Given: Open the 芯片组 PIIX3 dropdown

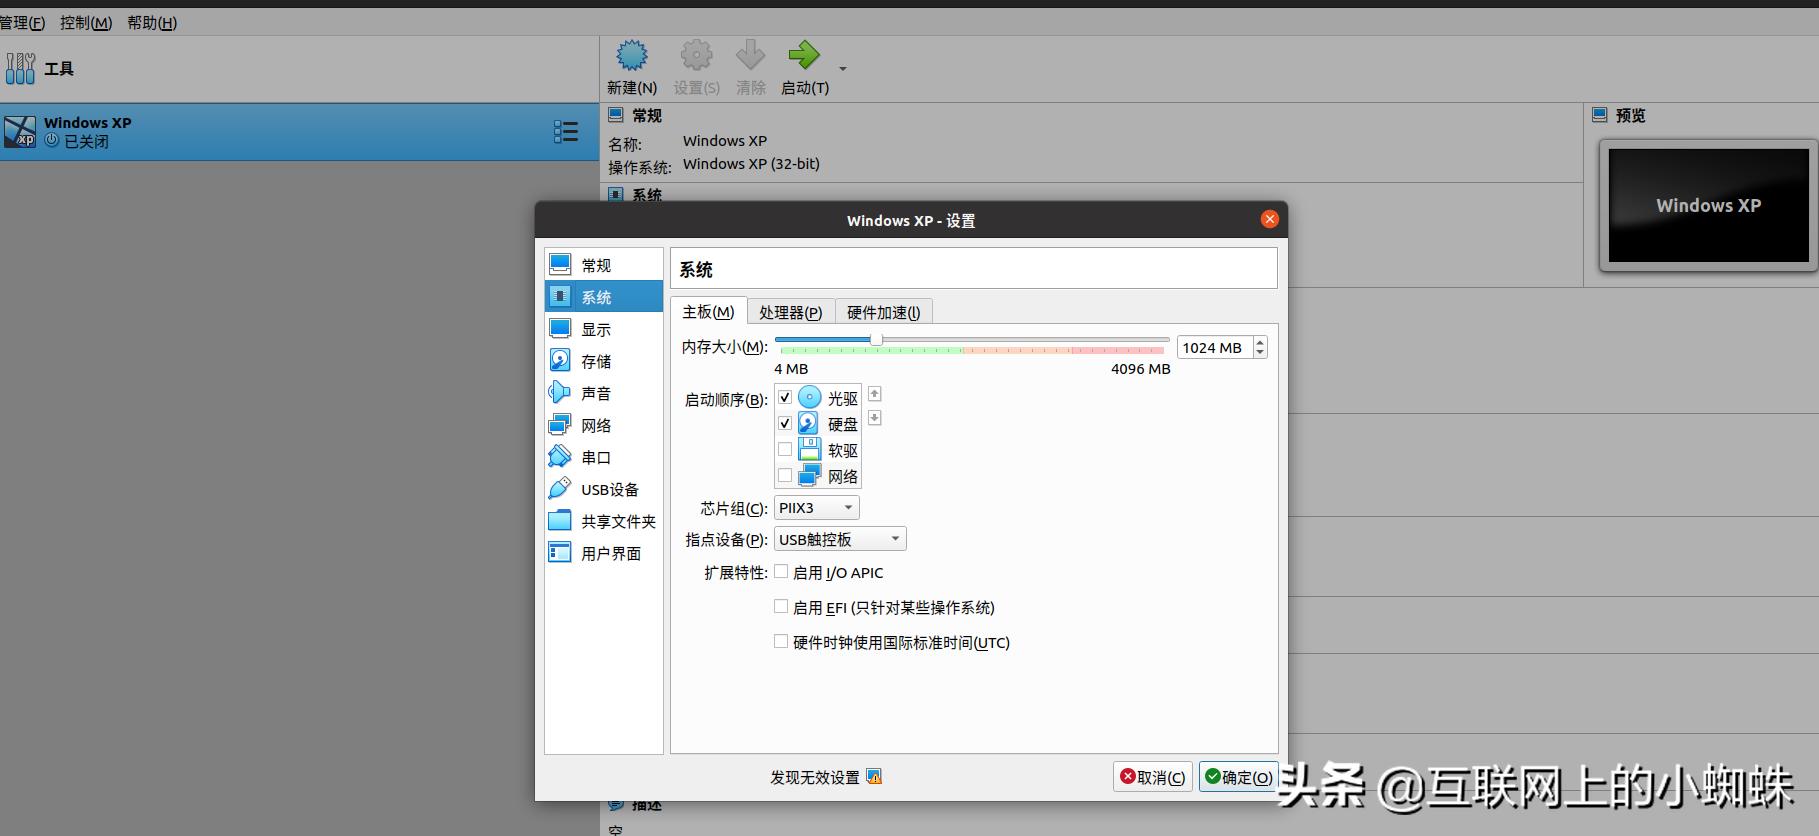Looking at the screenshot, I should tap(817, 508).
